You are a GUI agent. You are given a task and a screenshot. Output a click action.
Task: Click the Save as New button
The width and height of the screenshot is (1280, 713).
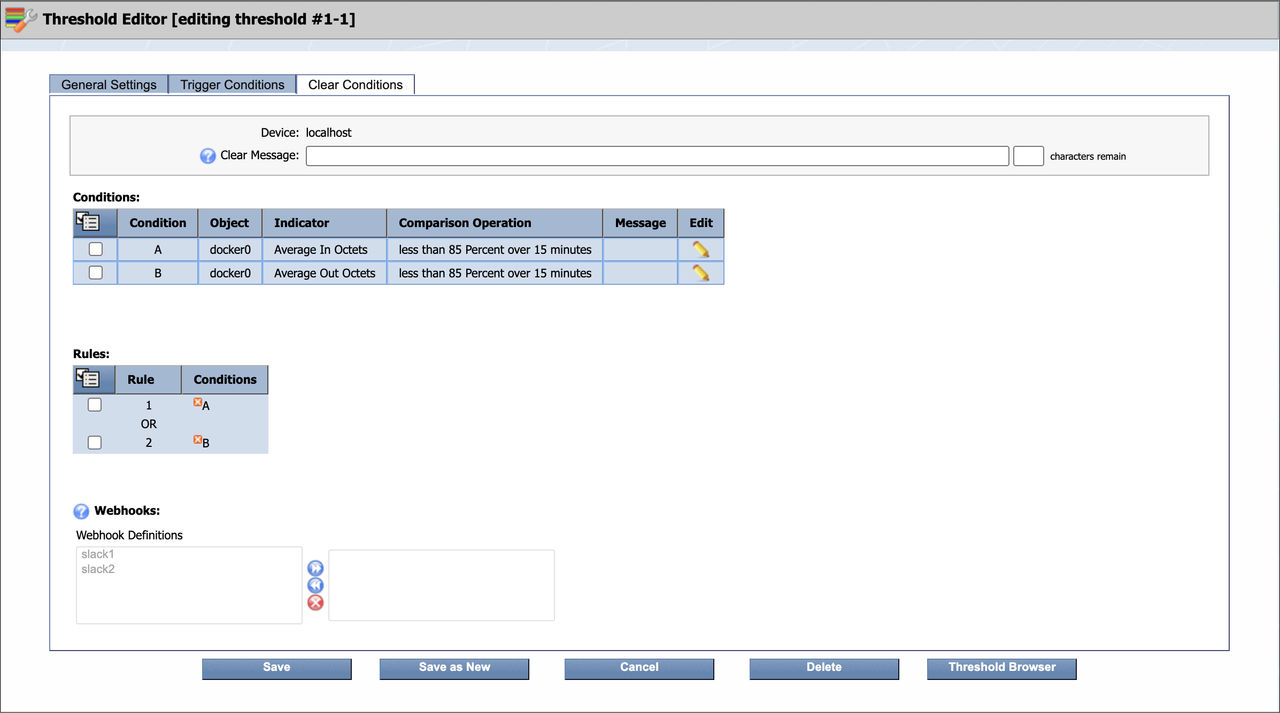tap(454, 668)
